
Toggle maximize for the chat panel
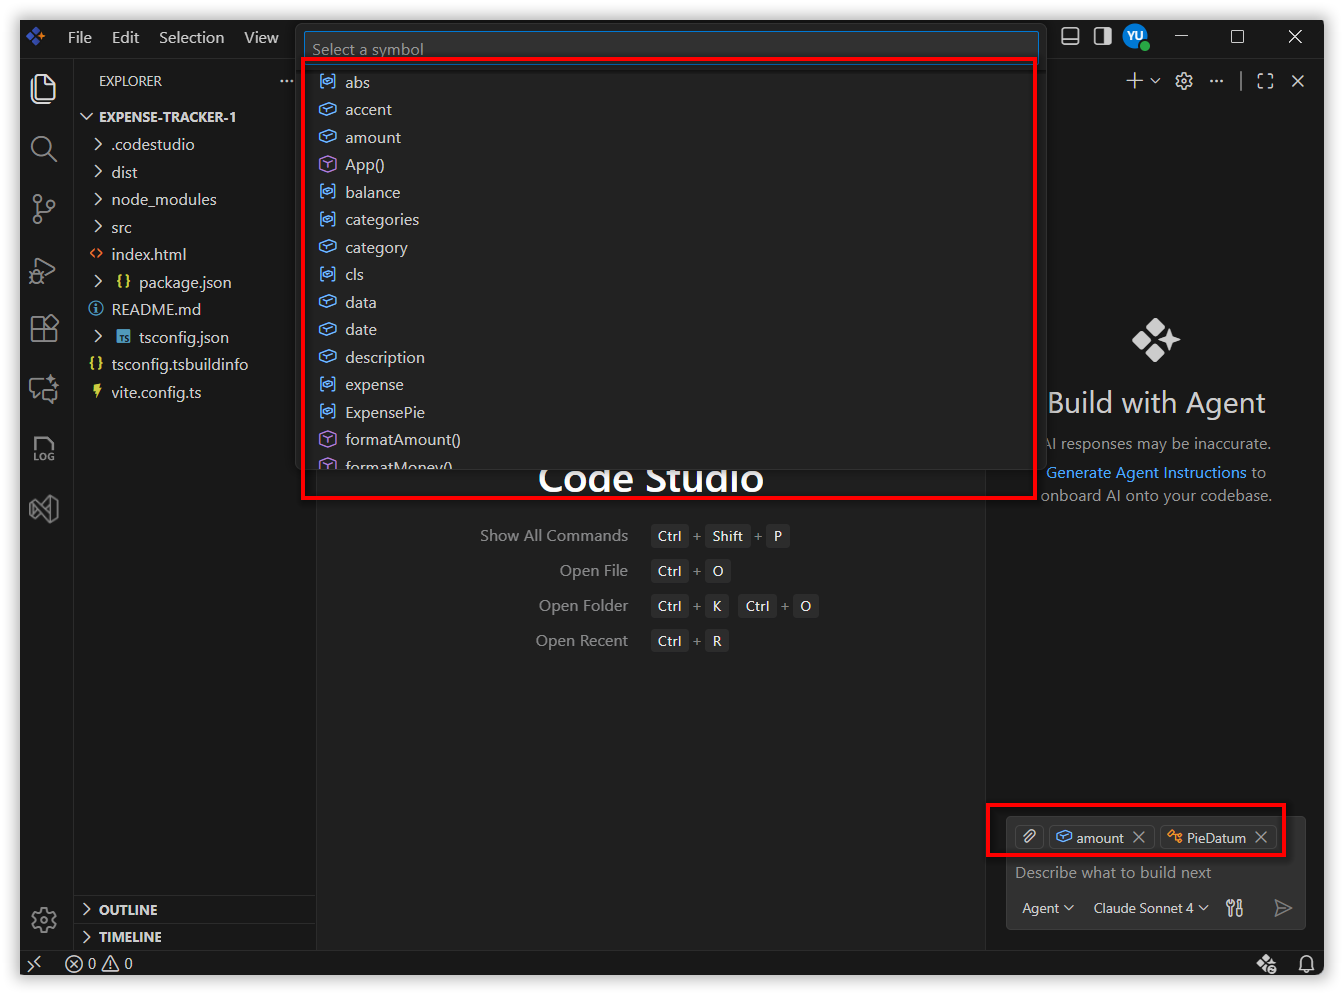(x=1265, y=81)
